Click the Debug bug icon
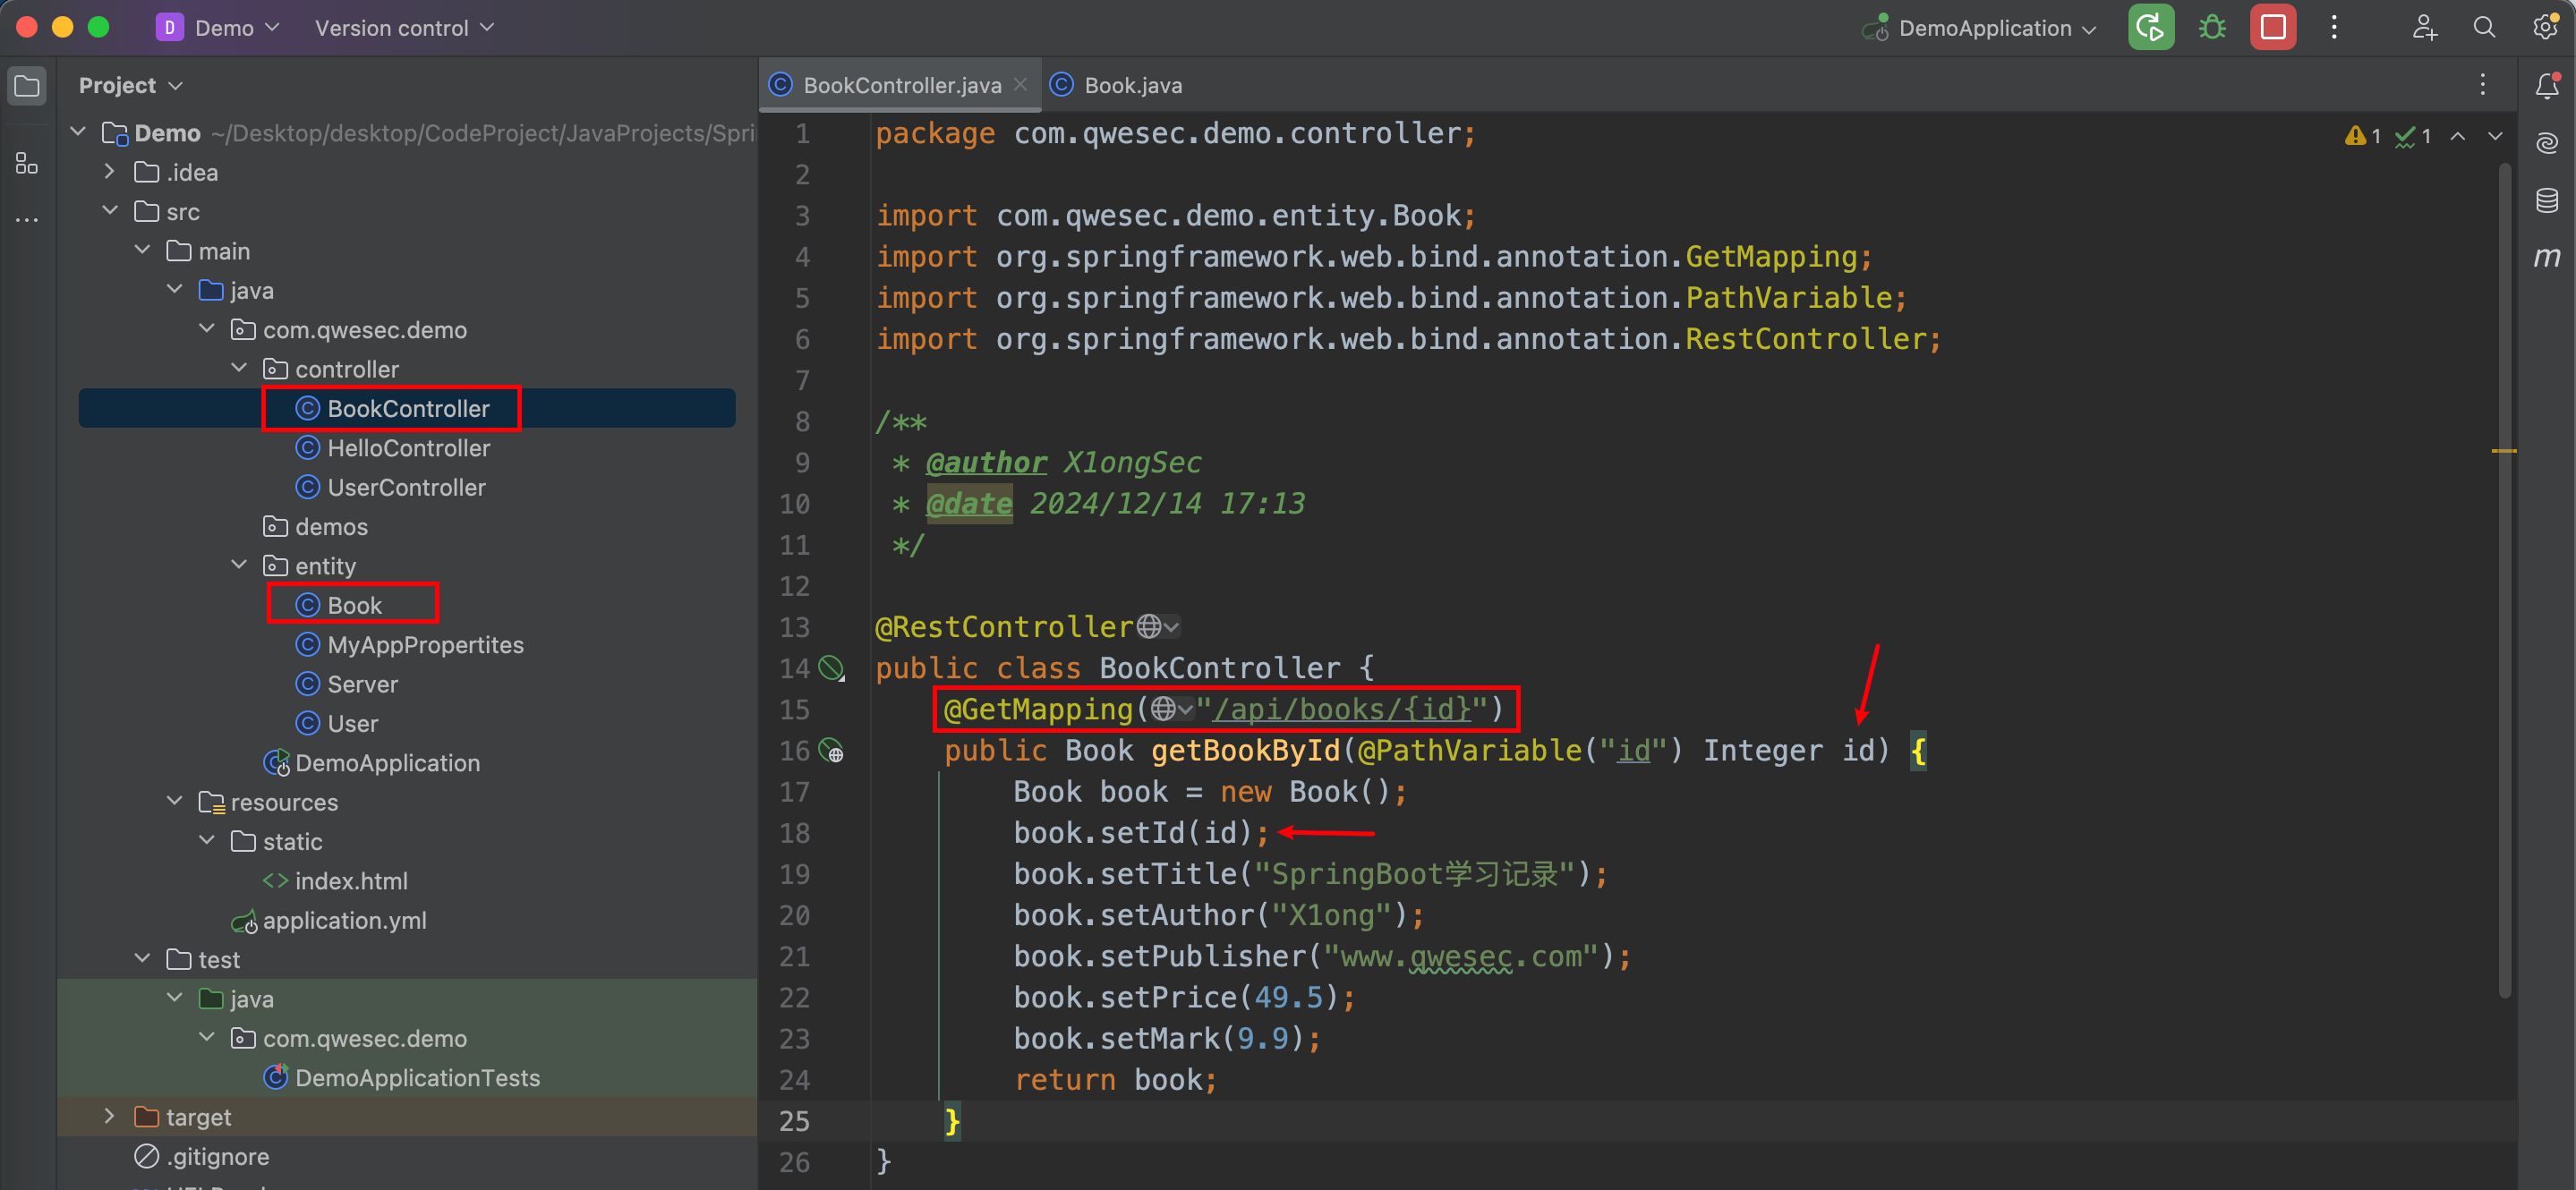 click(x=2211, y=27)
